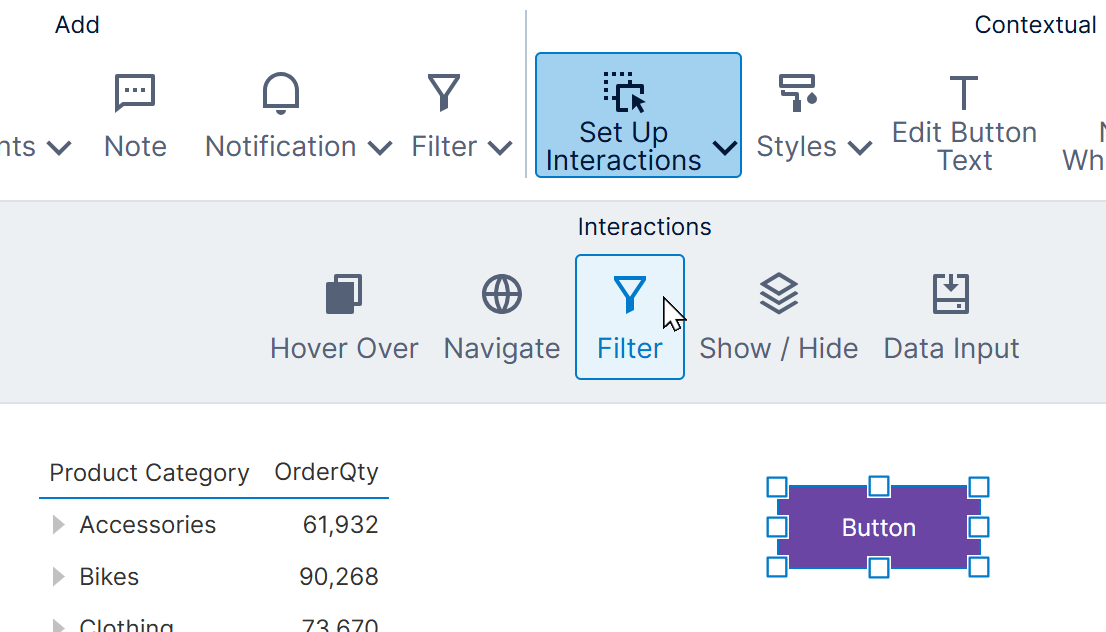
Task: Click the Set Up Interactions icon
Action: (x=624, y=92)
